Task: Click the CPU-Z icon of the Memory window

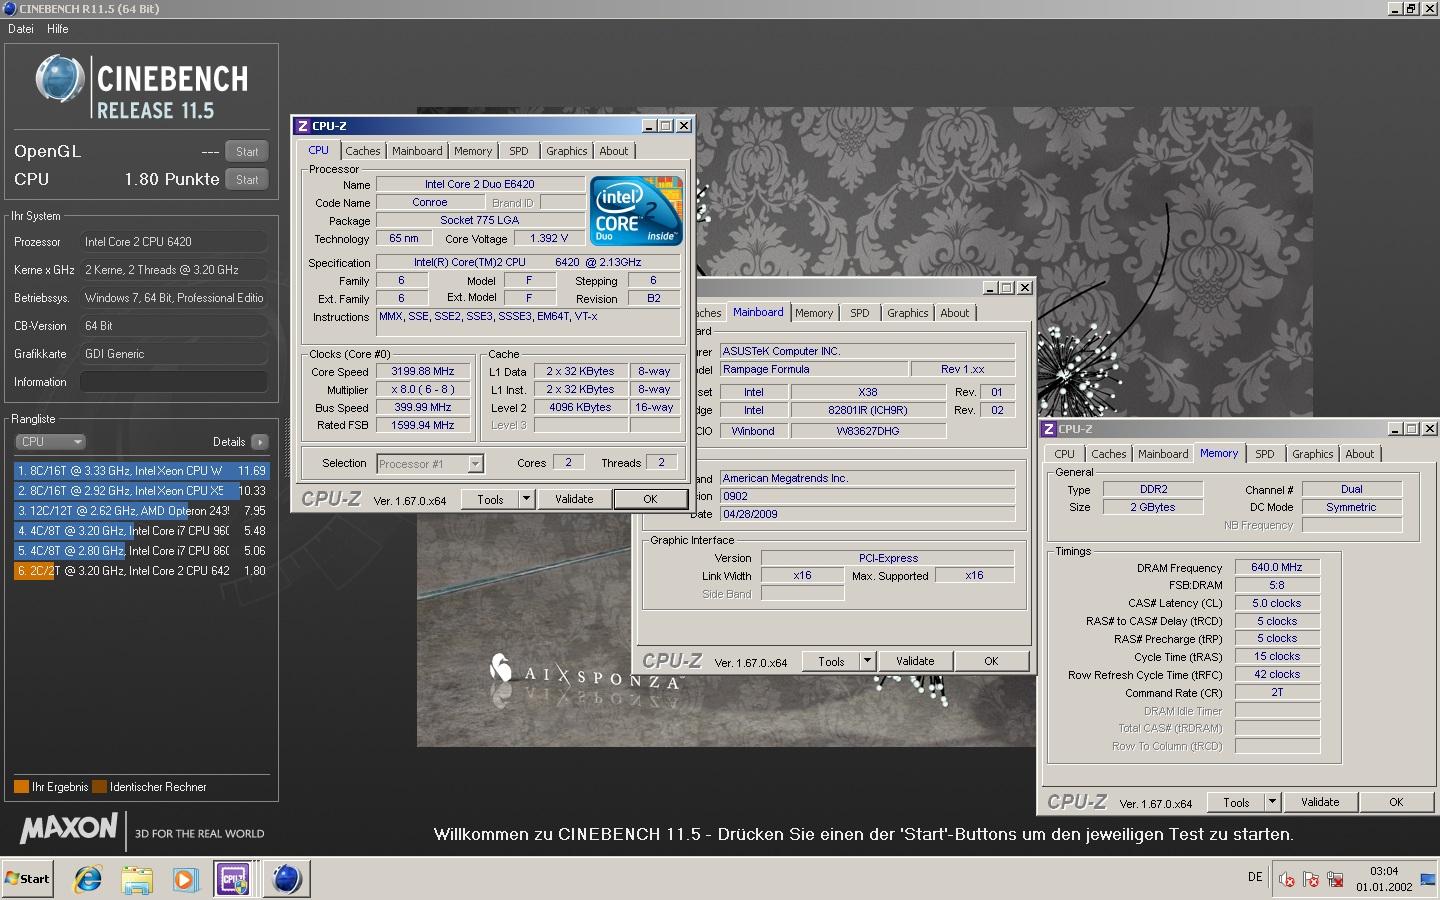Action: (x=1049, y=429)
